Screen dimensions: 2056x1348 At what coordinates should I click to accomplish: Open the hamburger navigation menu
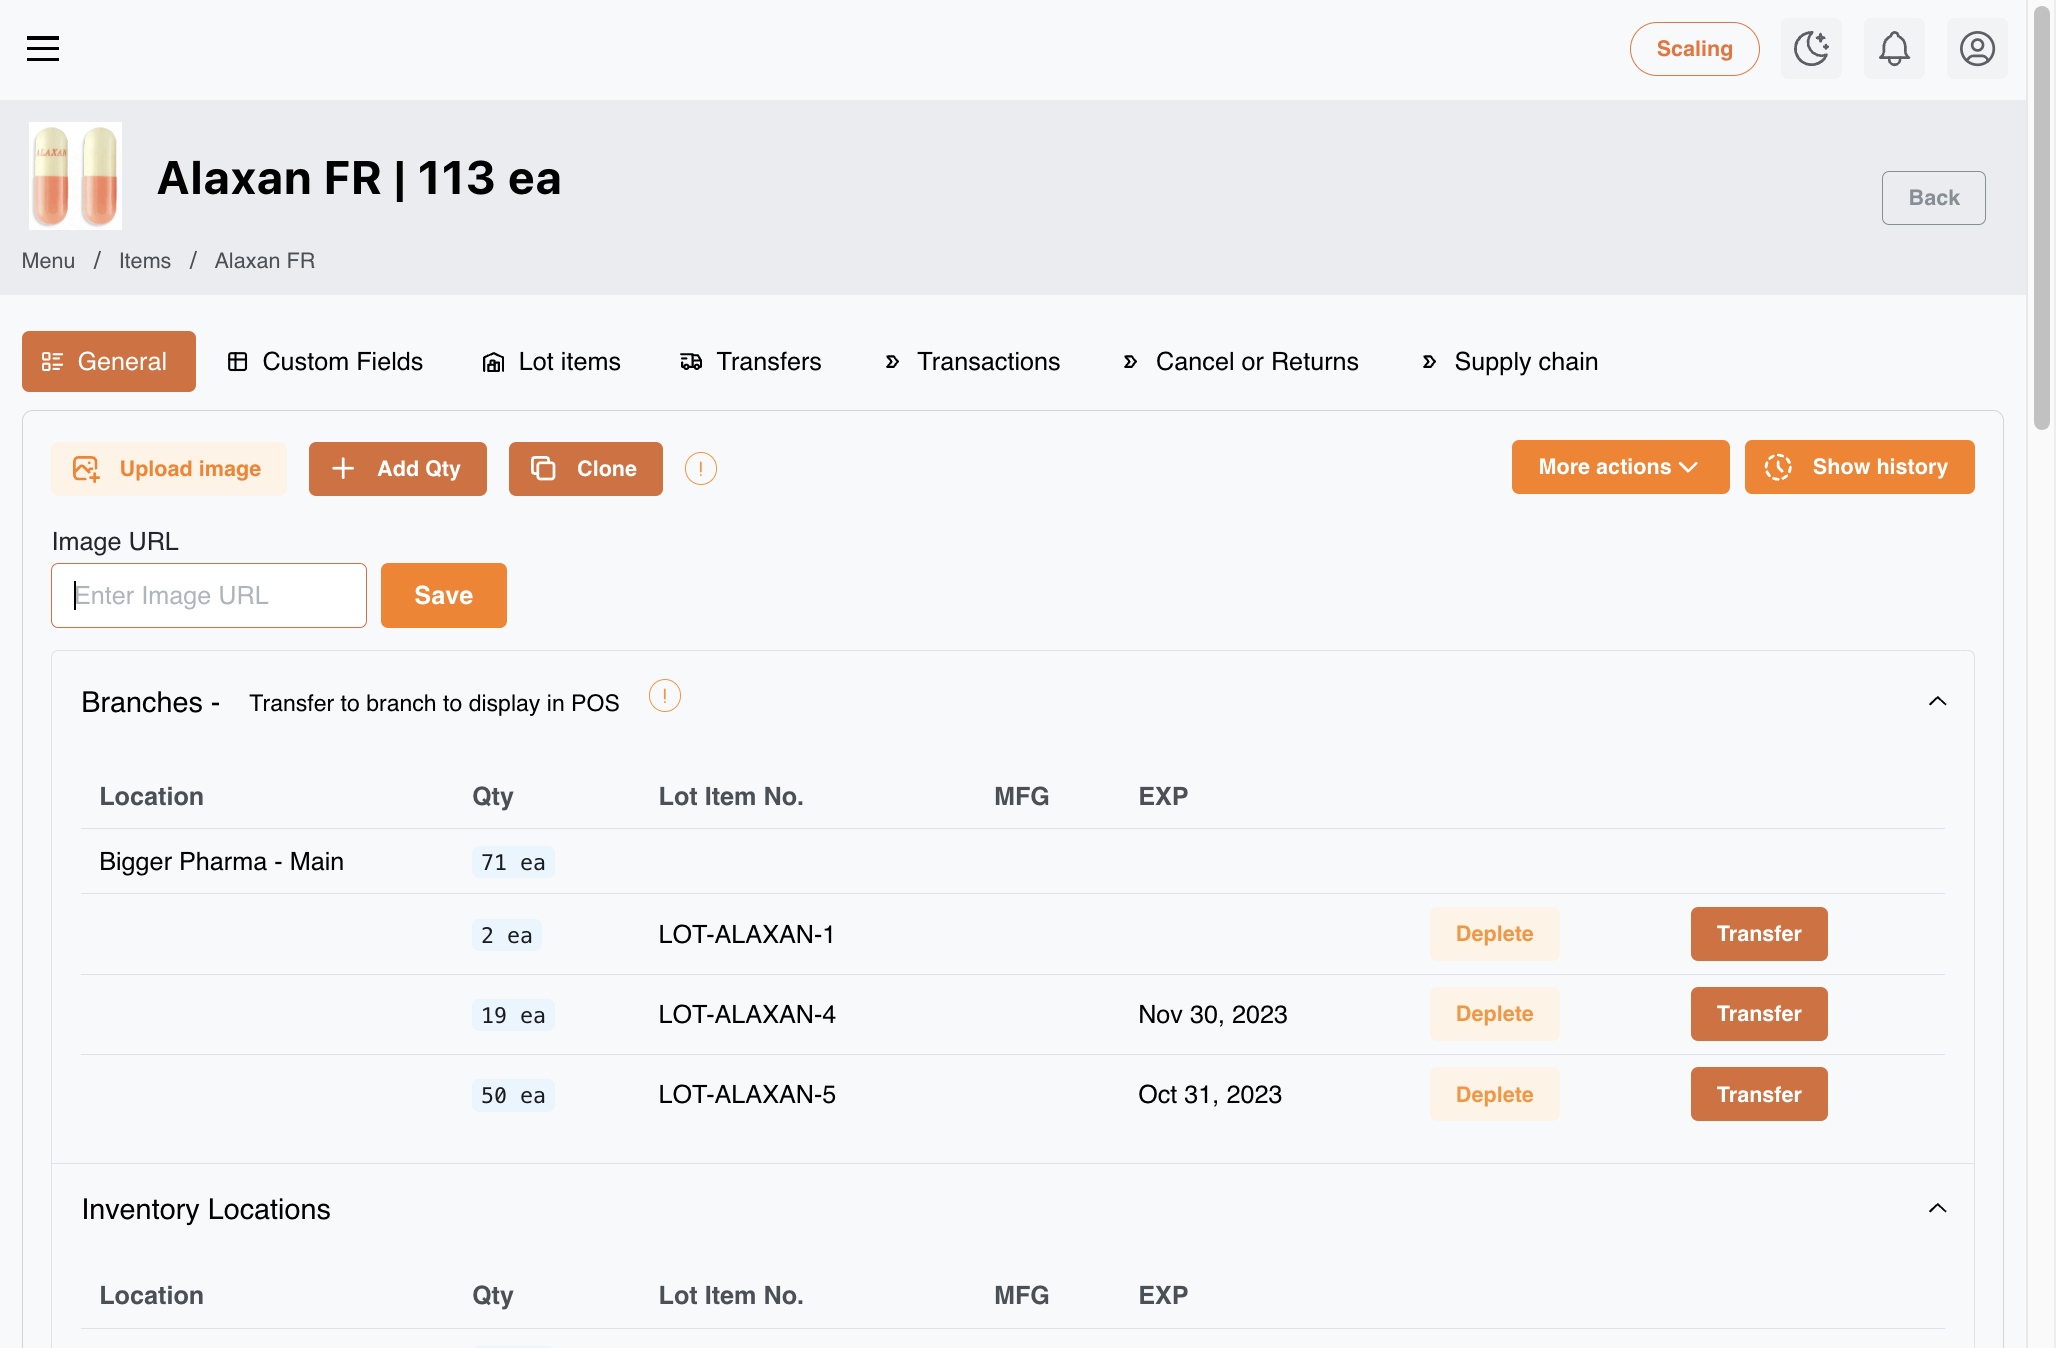click(x=43, y=48)
